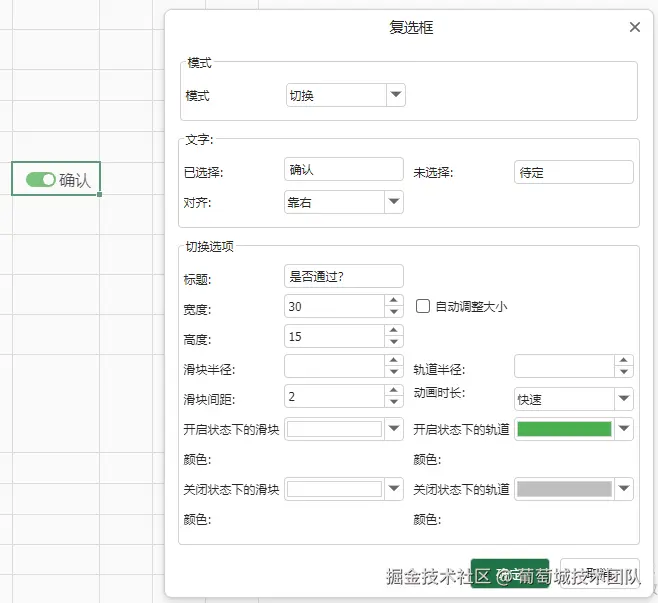Close the 复选框 dialog
Image resolution: width=658 pixels, height=603 pixels.
634,27
